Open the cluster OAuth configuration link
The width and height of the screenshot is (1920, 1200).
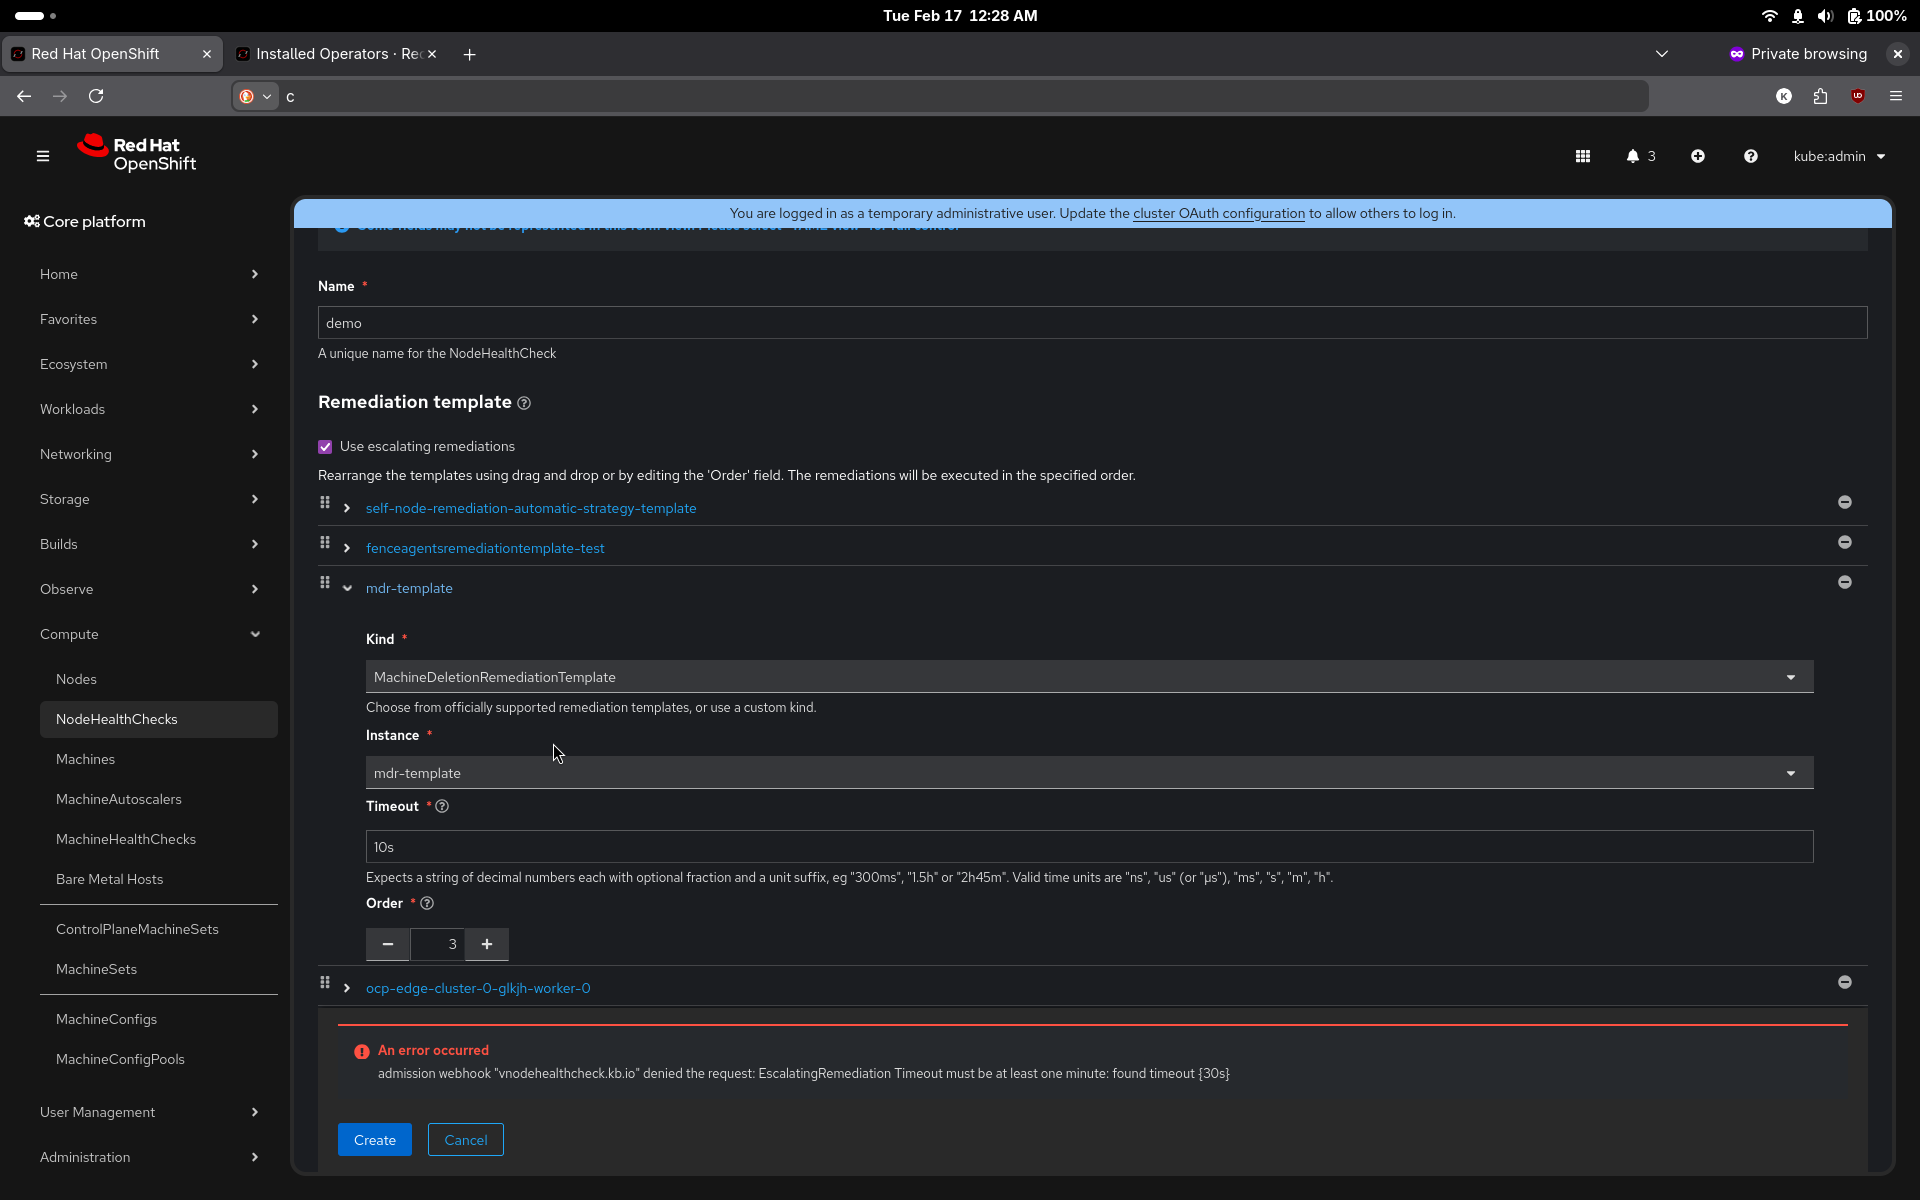click(x=1218, y=213)
